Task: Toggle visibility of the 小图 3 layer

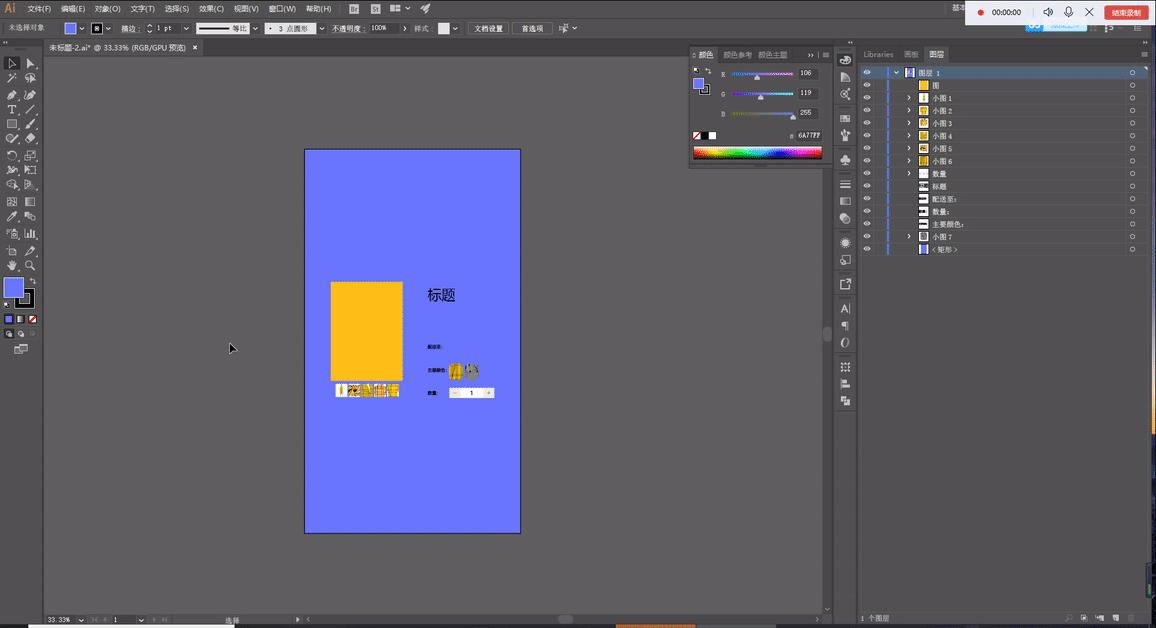Action: click(867, 123)
